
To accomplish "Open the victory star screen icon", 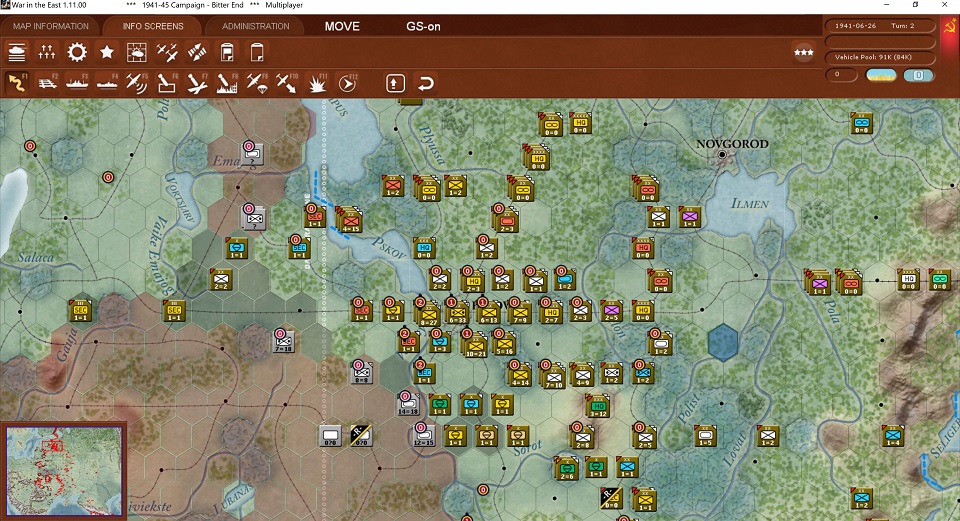I will click(x=107, y=53).
